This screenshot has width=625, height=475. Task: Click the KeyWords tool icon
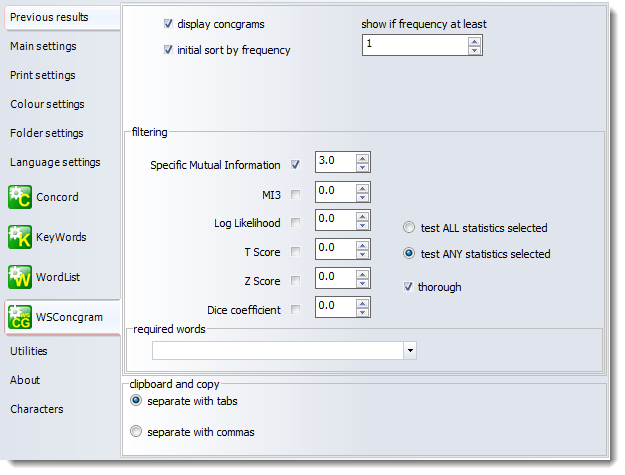[x=20, y=237]
